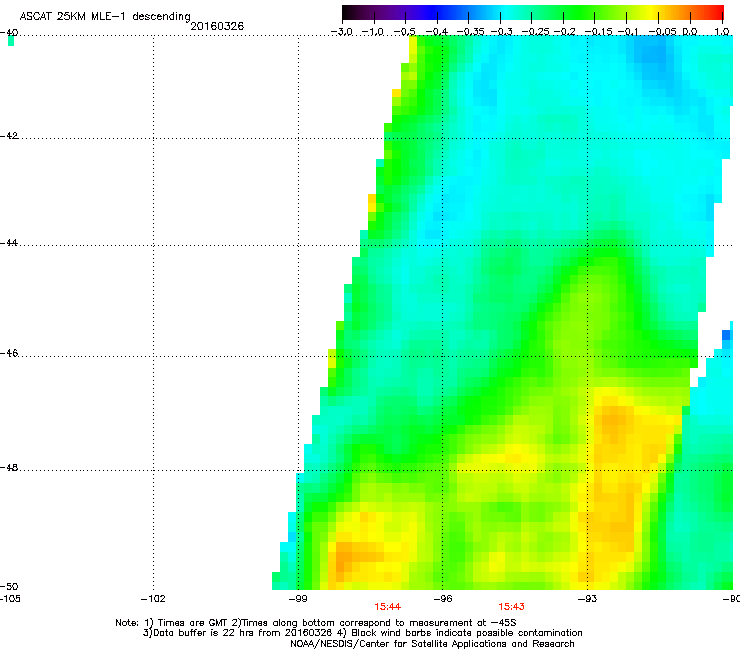740x650 pixels.
Task: Click the red time stamp 15:43
Action: 512,607
